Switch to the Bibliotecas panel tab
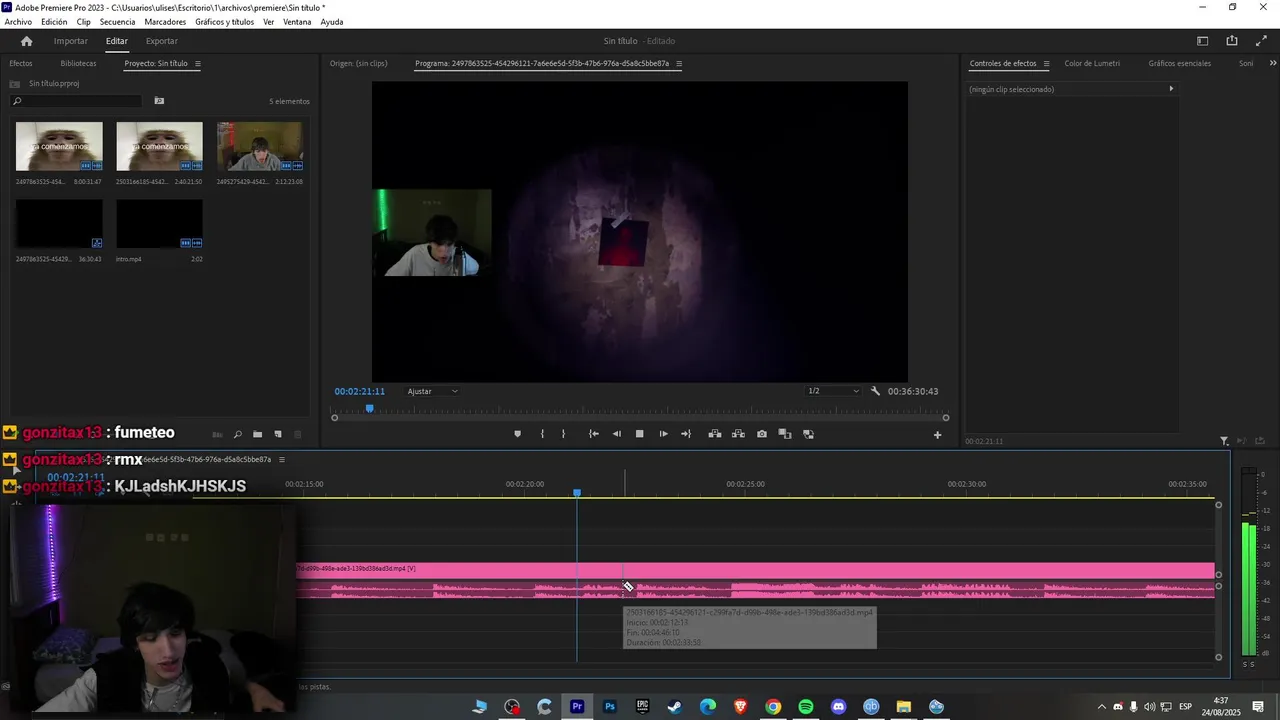Viewport: 1280px width, 720px height. tap(79, 64)
